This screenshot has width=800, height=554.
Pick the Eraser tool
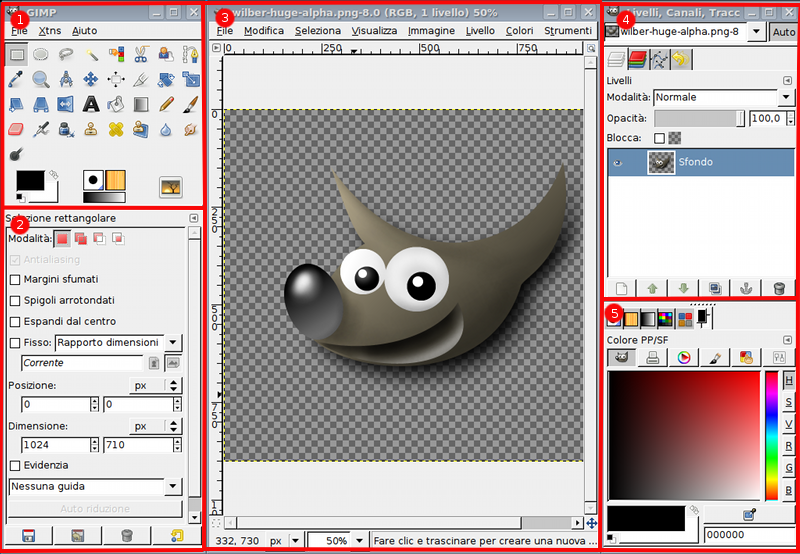click(x=17, y=128)
